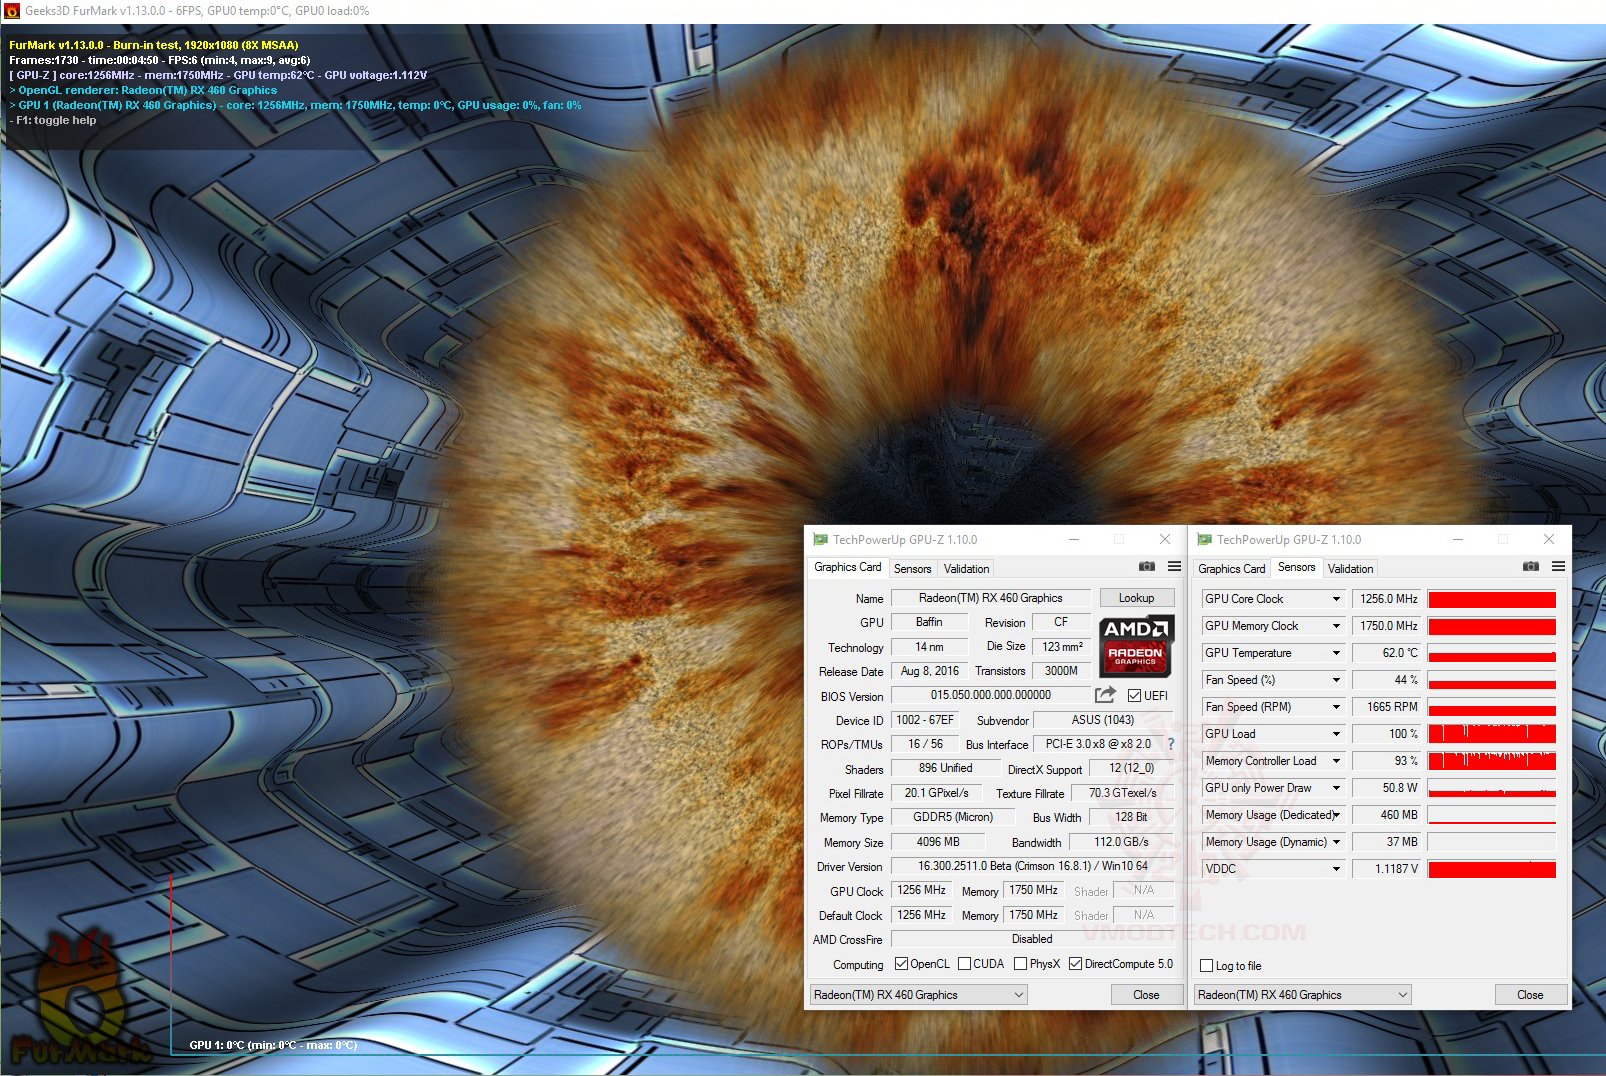
Task: Click the GPU-Z app icon in the Graphics Card window title bar
Action: click(x=821, y=540)
